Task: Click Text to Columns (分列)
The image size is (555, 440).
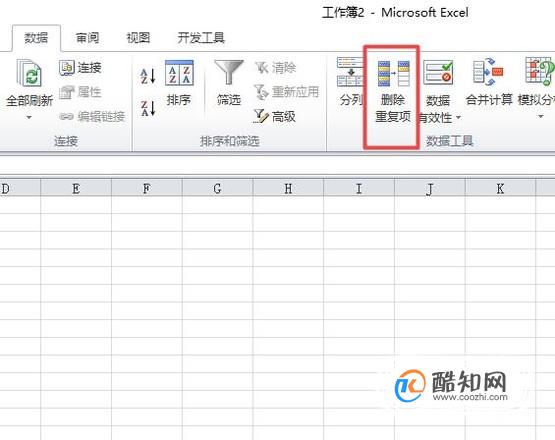Action: pyautogui.click(x=350, y=82)
